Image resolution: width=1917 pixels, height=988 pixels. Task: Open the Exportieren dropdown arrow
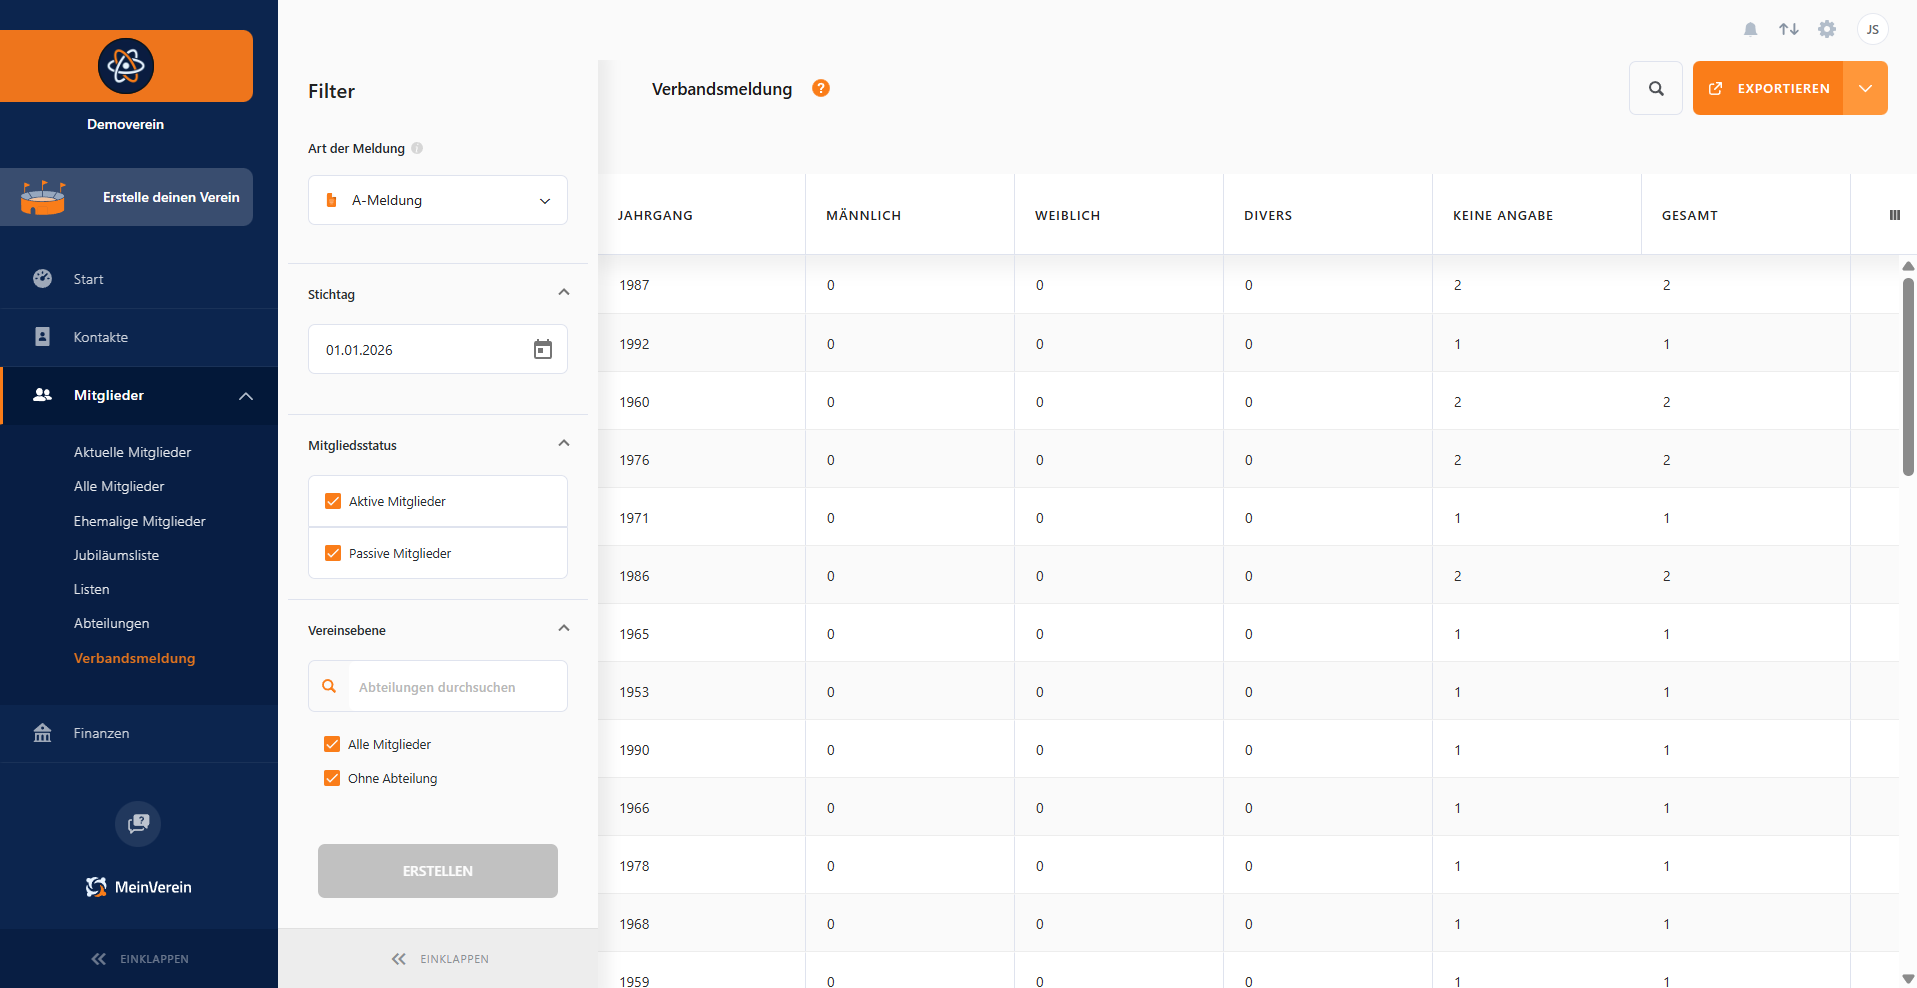point(1865,88)
